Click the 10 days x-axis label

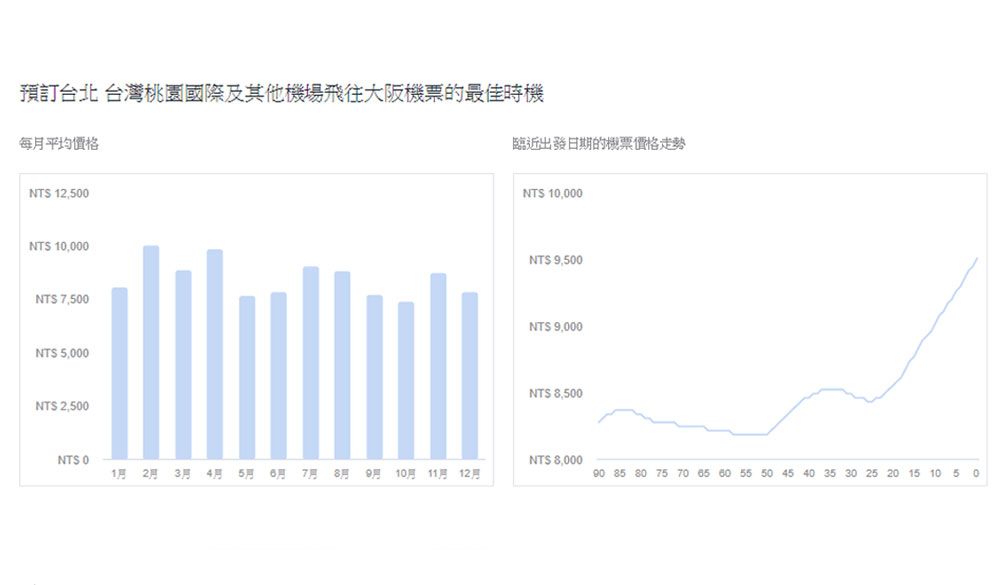pos(935,473)
